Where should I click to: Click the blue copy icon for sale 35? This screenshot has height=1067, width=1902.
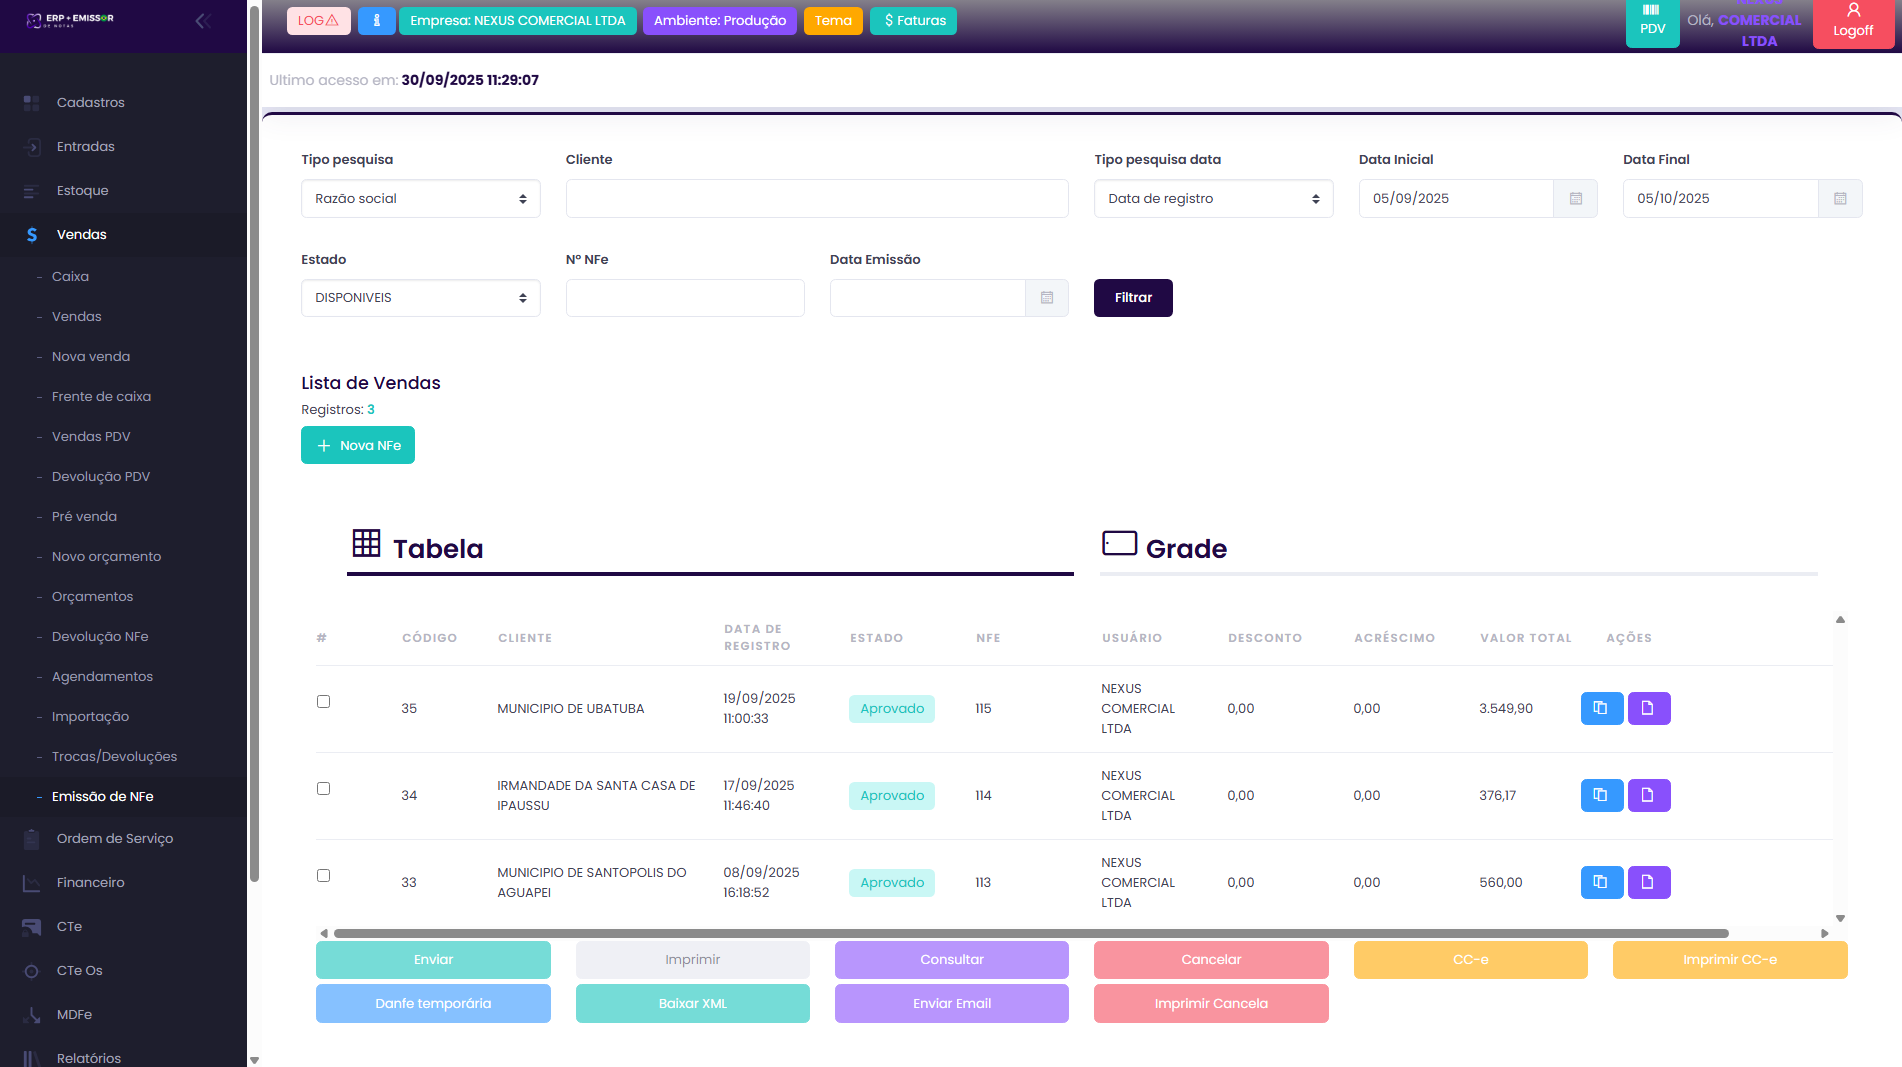(x=1601, y=708)
